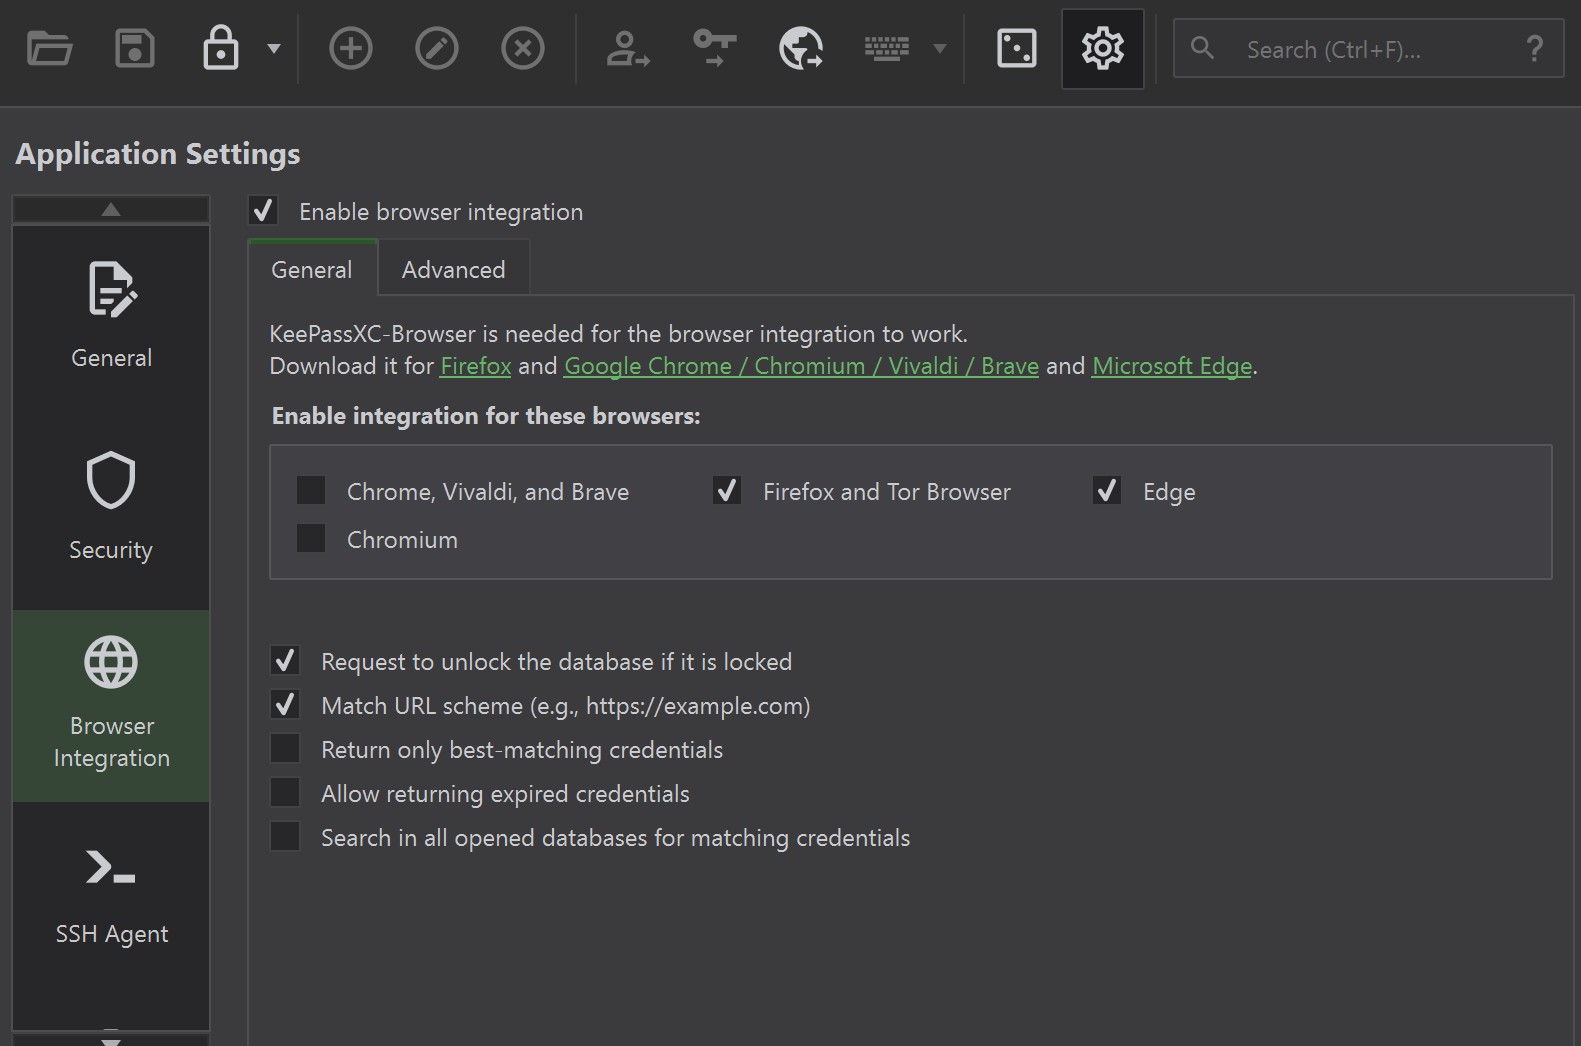Image resolution: width=1581 pixels, height=1046 pixels.
Task: Open search help question mark
Action: point(1535,48)
